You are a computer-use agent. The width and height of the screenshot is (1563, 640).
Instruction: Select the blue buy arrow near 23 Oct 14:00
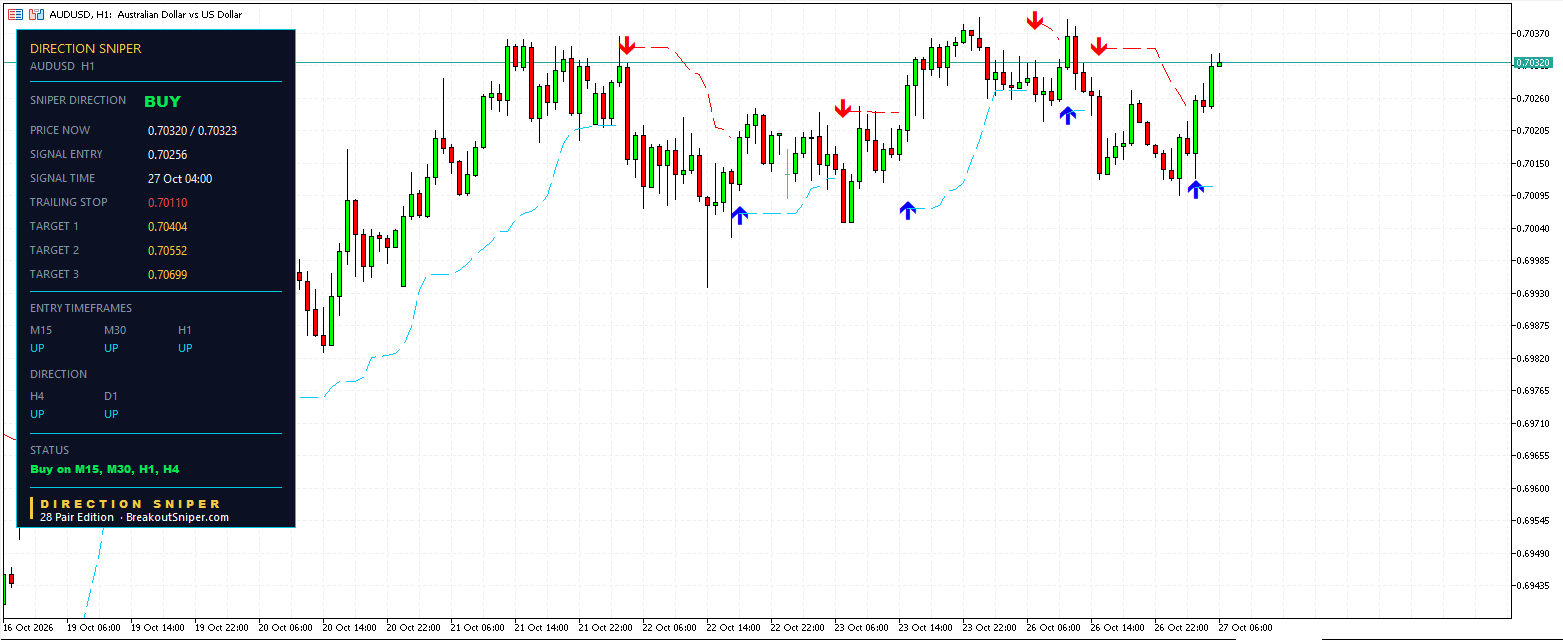coord(907,210)
